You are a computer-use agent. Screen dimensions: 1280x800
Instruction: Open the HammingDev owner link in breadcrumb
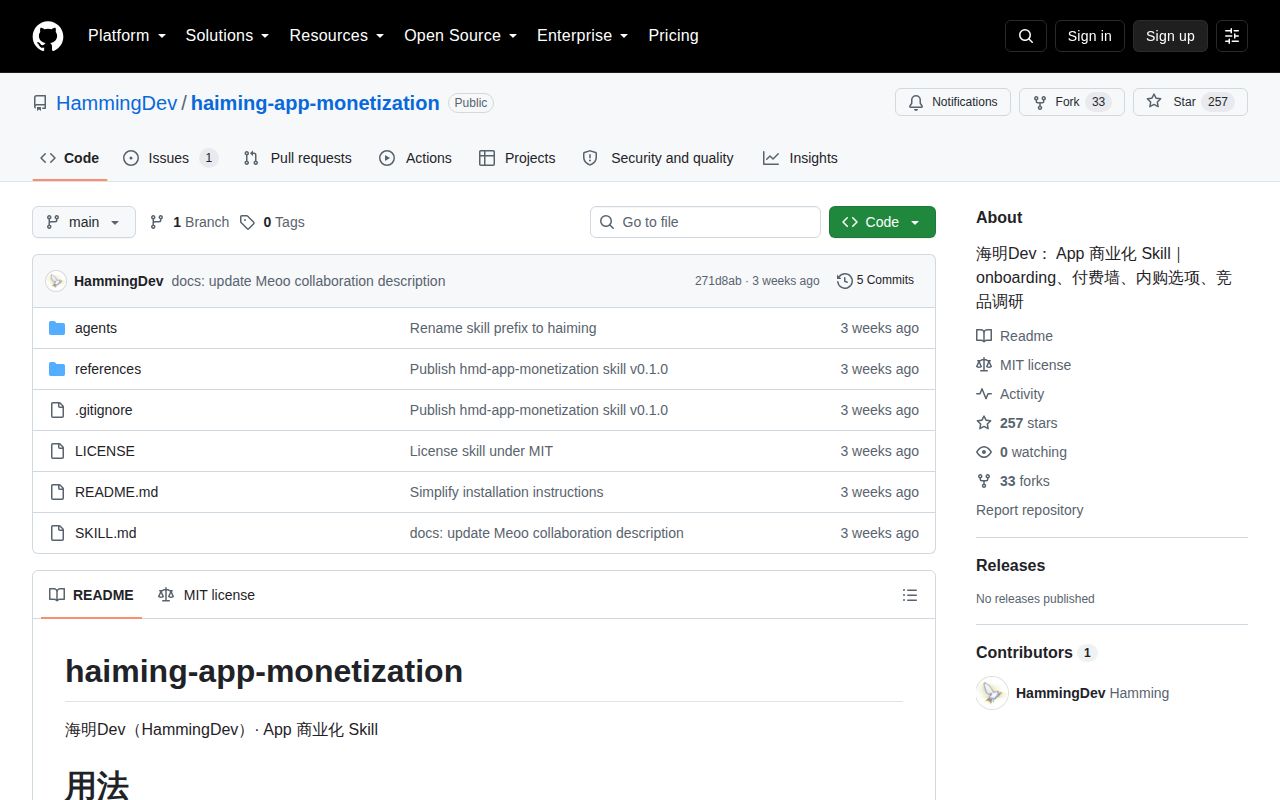[x=116, y=103]
